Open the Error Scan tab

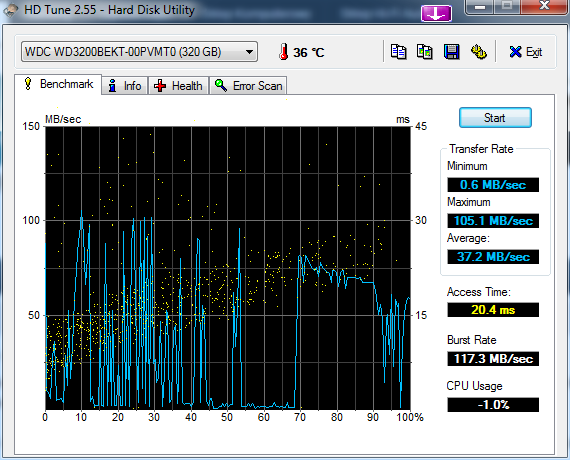(248, 86)
